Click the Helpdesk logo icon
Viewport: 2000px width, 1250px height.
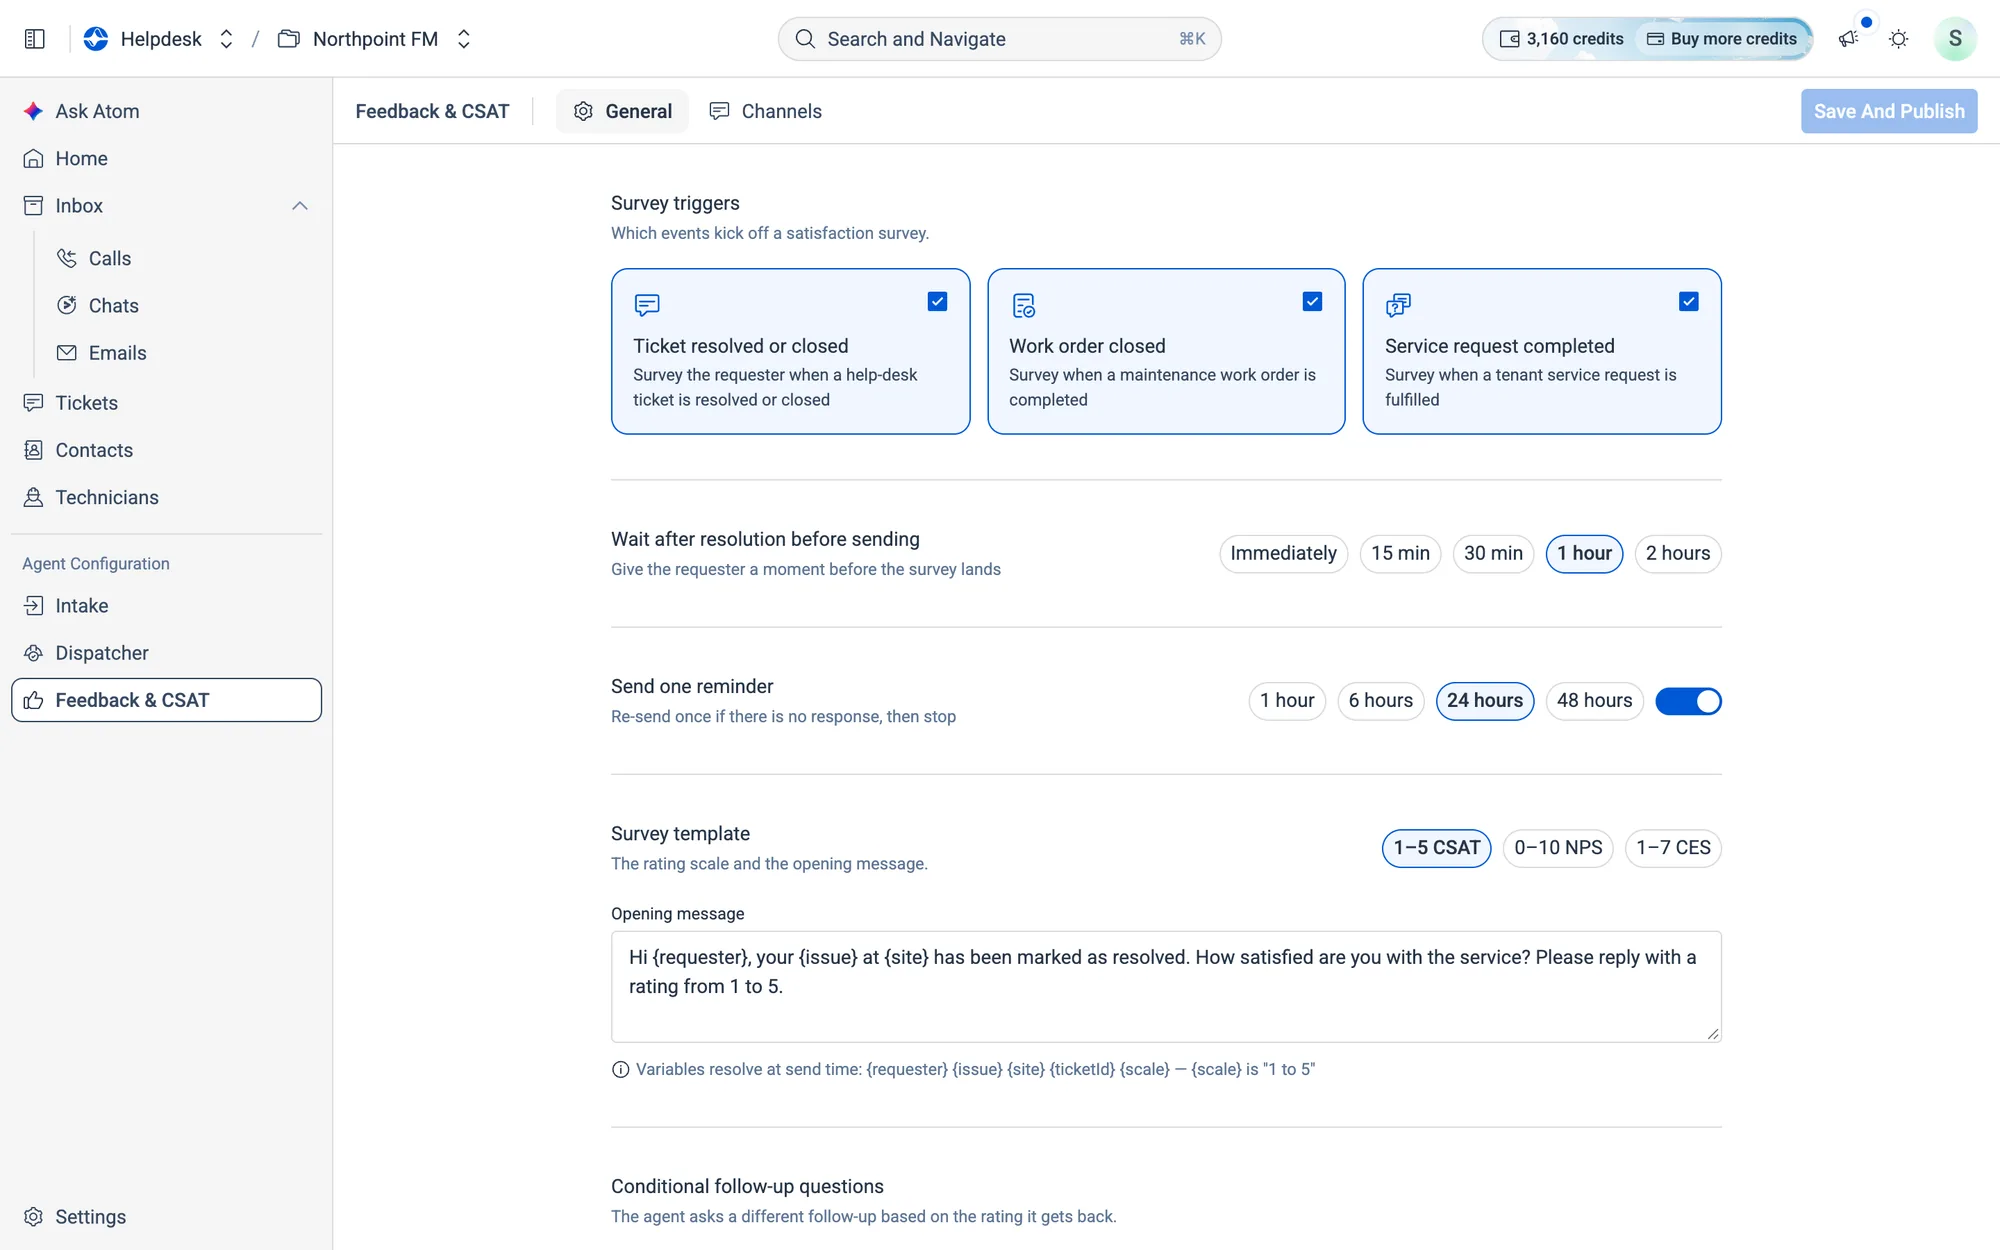coord(96,39)
